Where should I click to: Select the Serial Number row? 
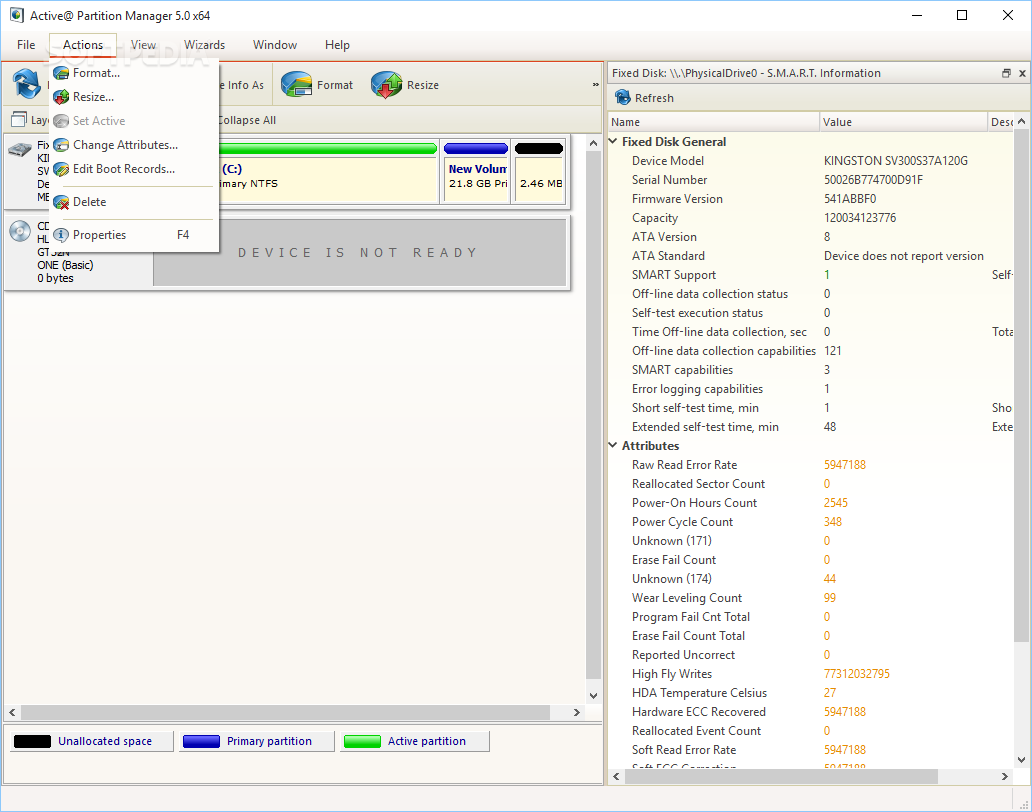pos(810,180)
